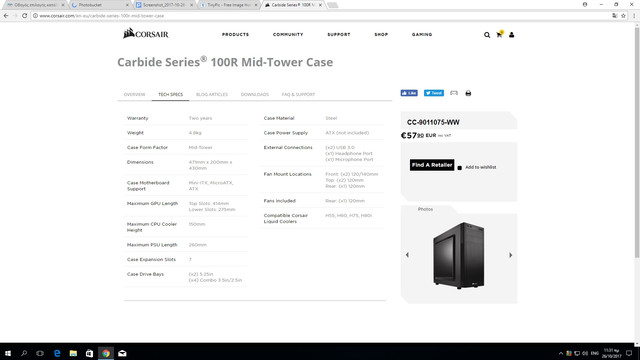Open the Gaming navigation menu
The image size is (640, 360).
[x=422, y=35]
